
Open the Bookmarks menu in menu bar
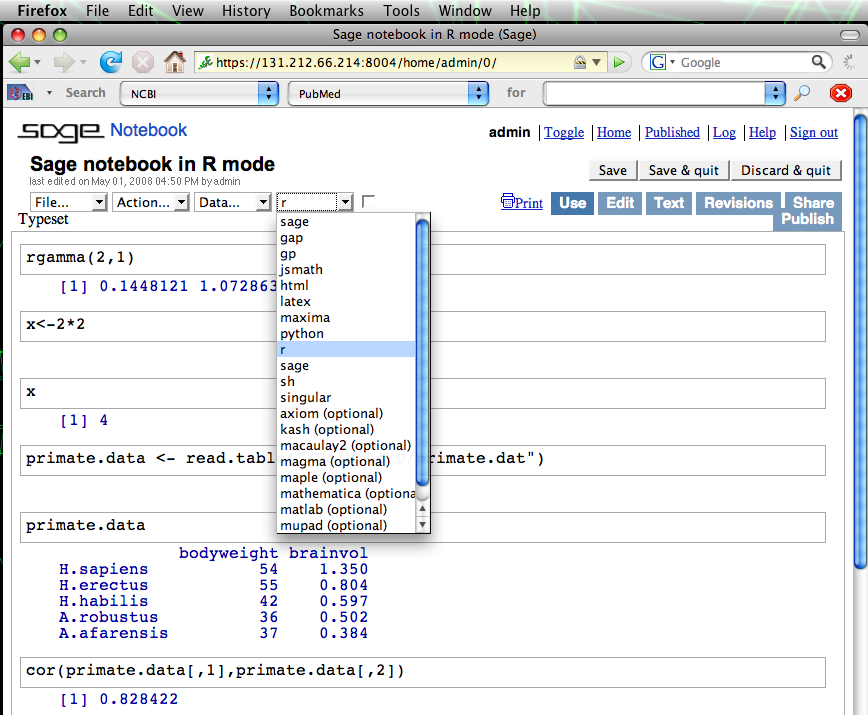coord(325,11)
